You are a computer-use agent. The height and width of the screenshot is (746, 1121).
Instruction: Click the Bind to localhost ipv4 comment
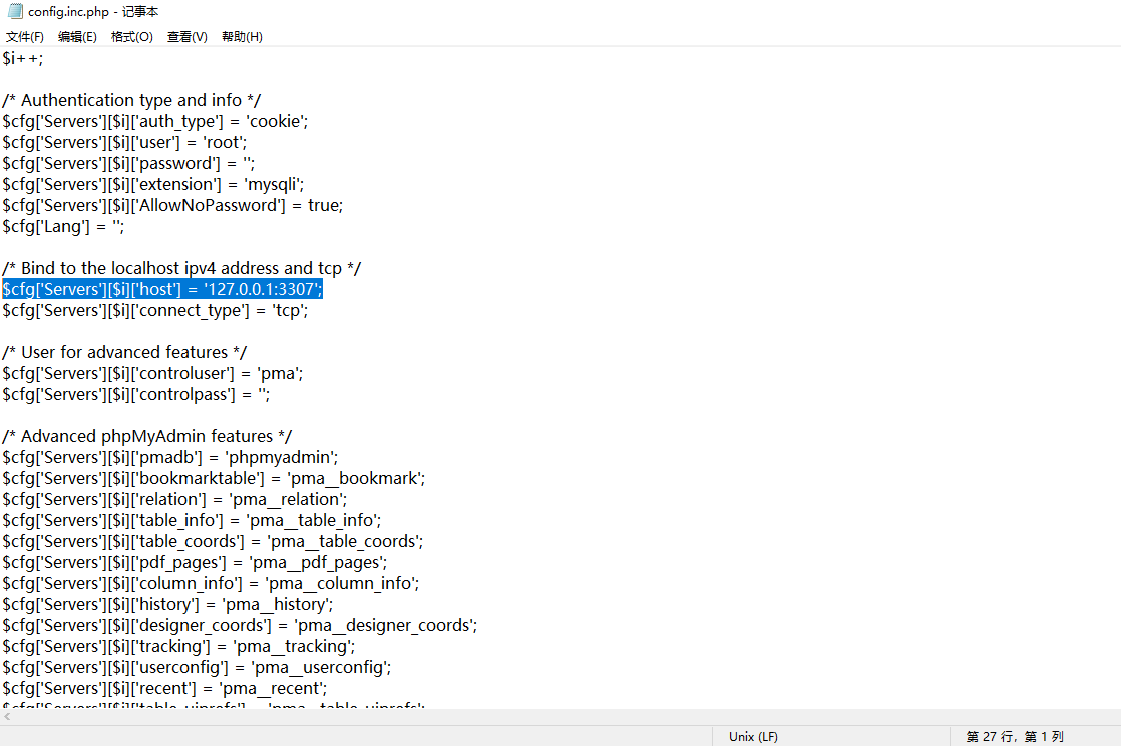(182, 268)
